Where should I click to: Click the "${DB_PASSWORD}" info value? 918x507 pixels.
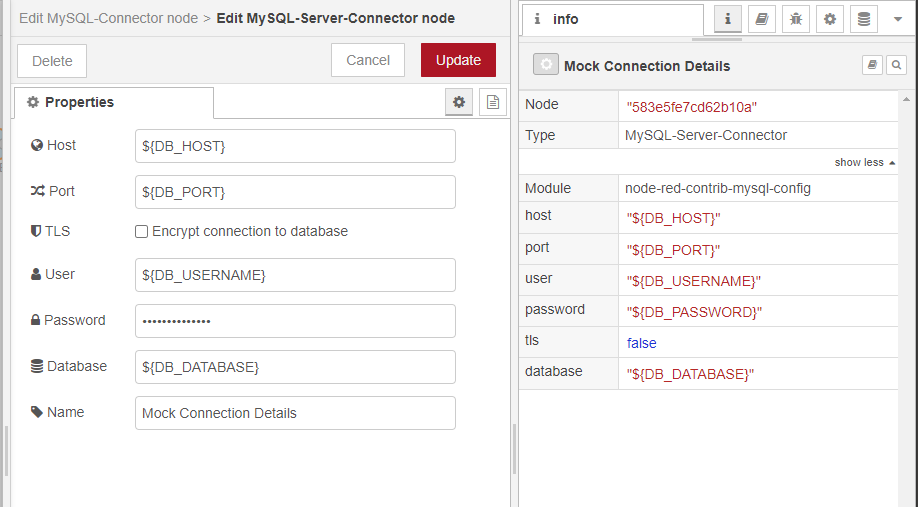[x=694, y=312]
